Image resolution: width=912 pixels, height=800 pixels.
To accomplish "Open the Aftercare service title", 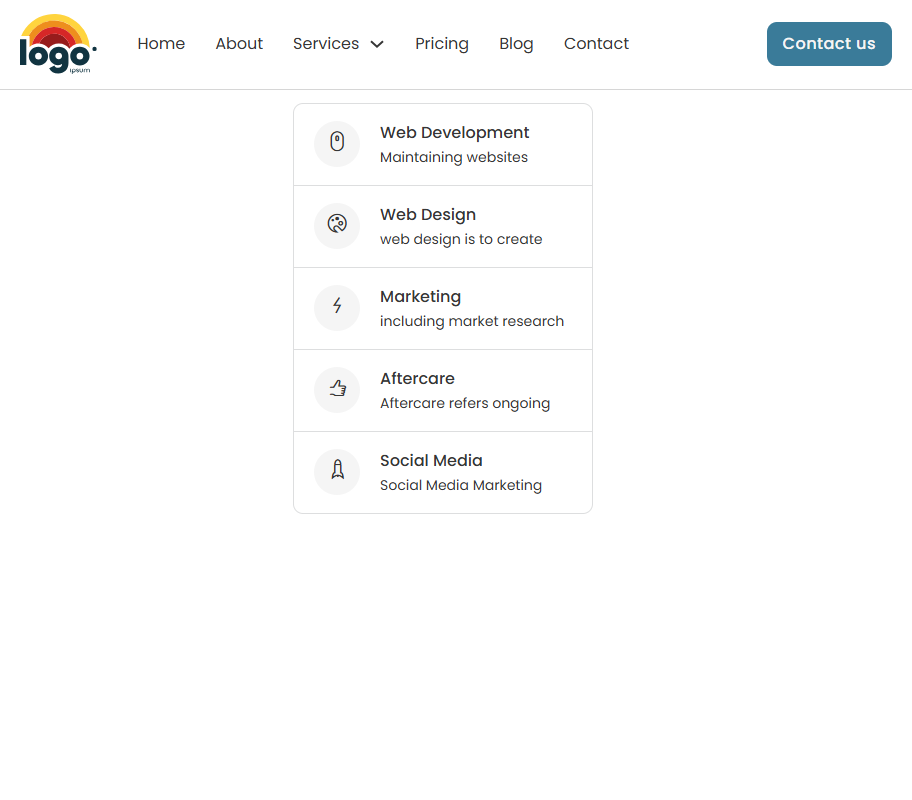I will 417,379.
